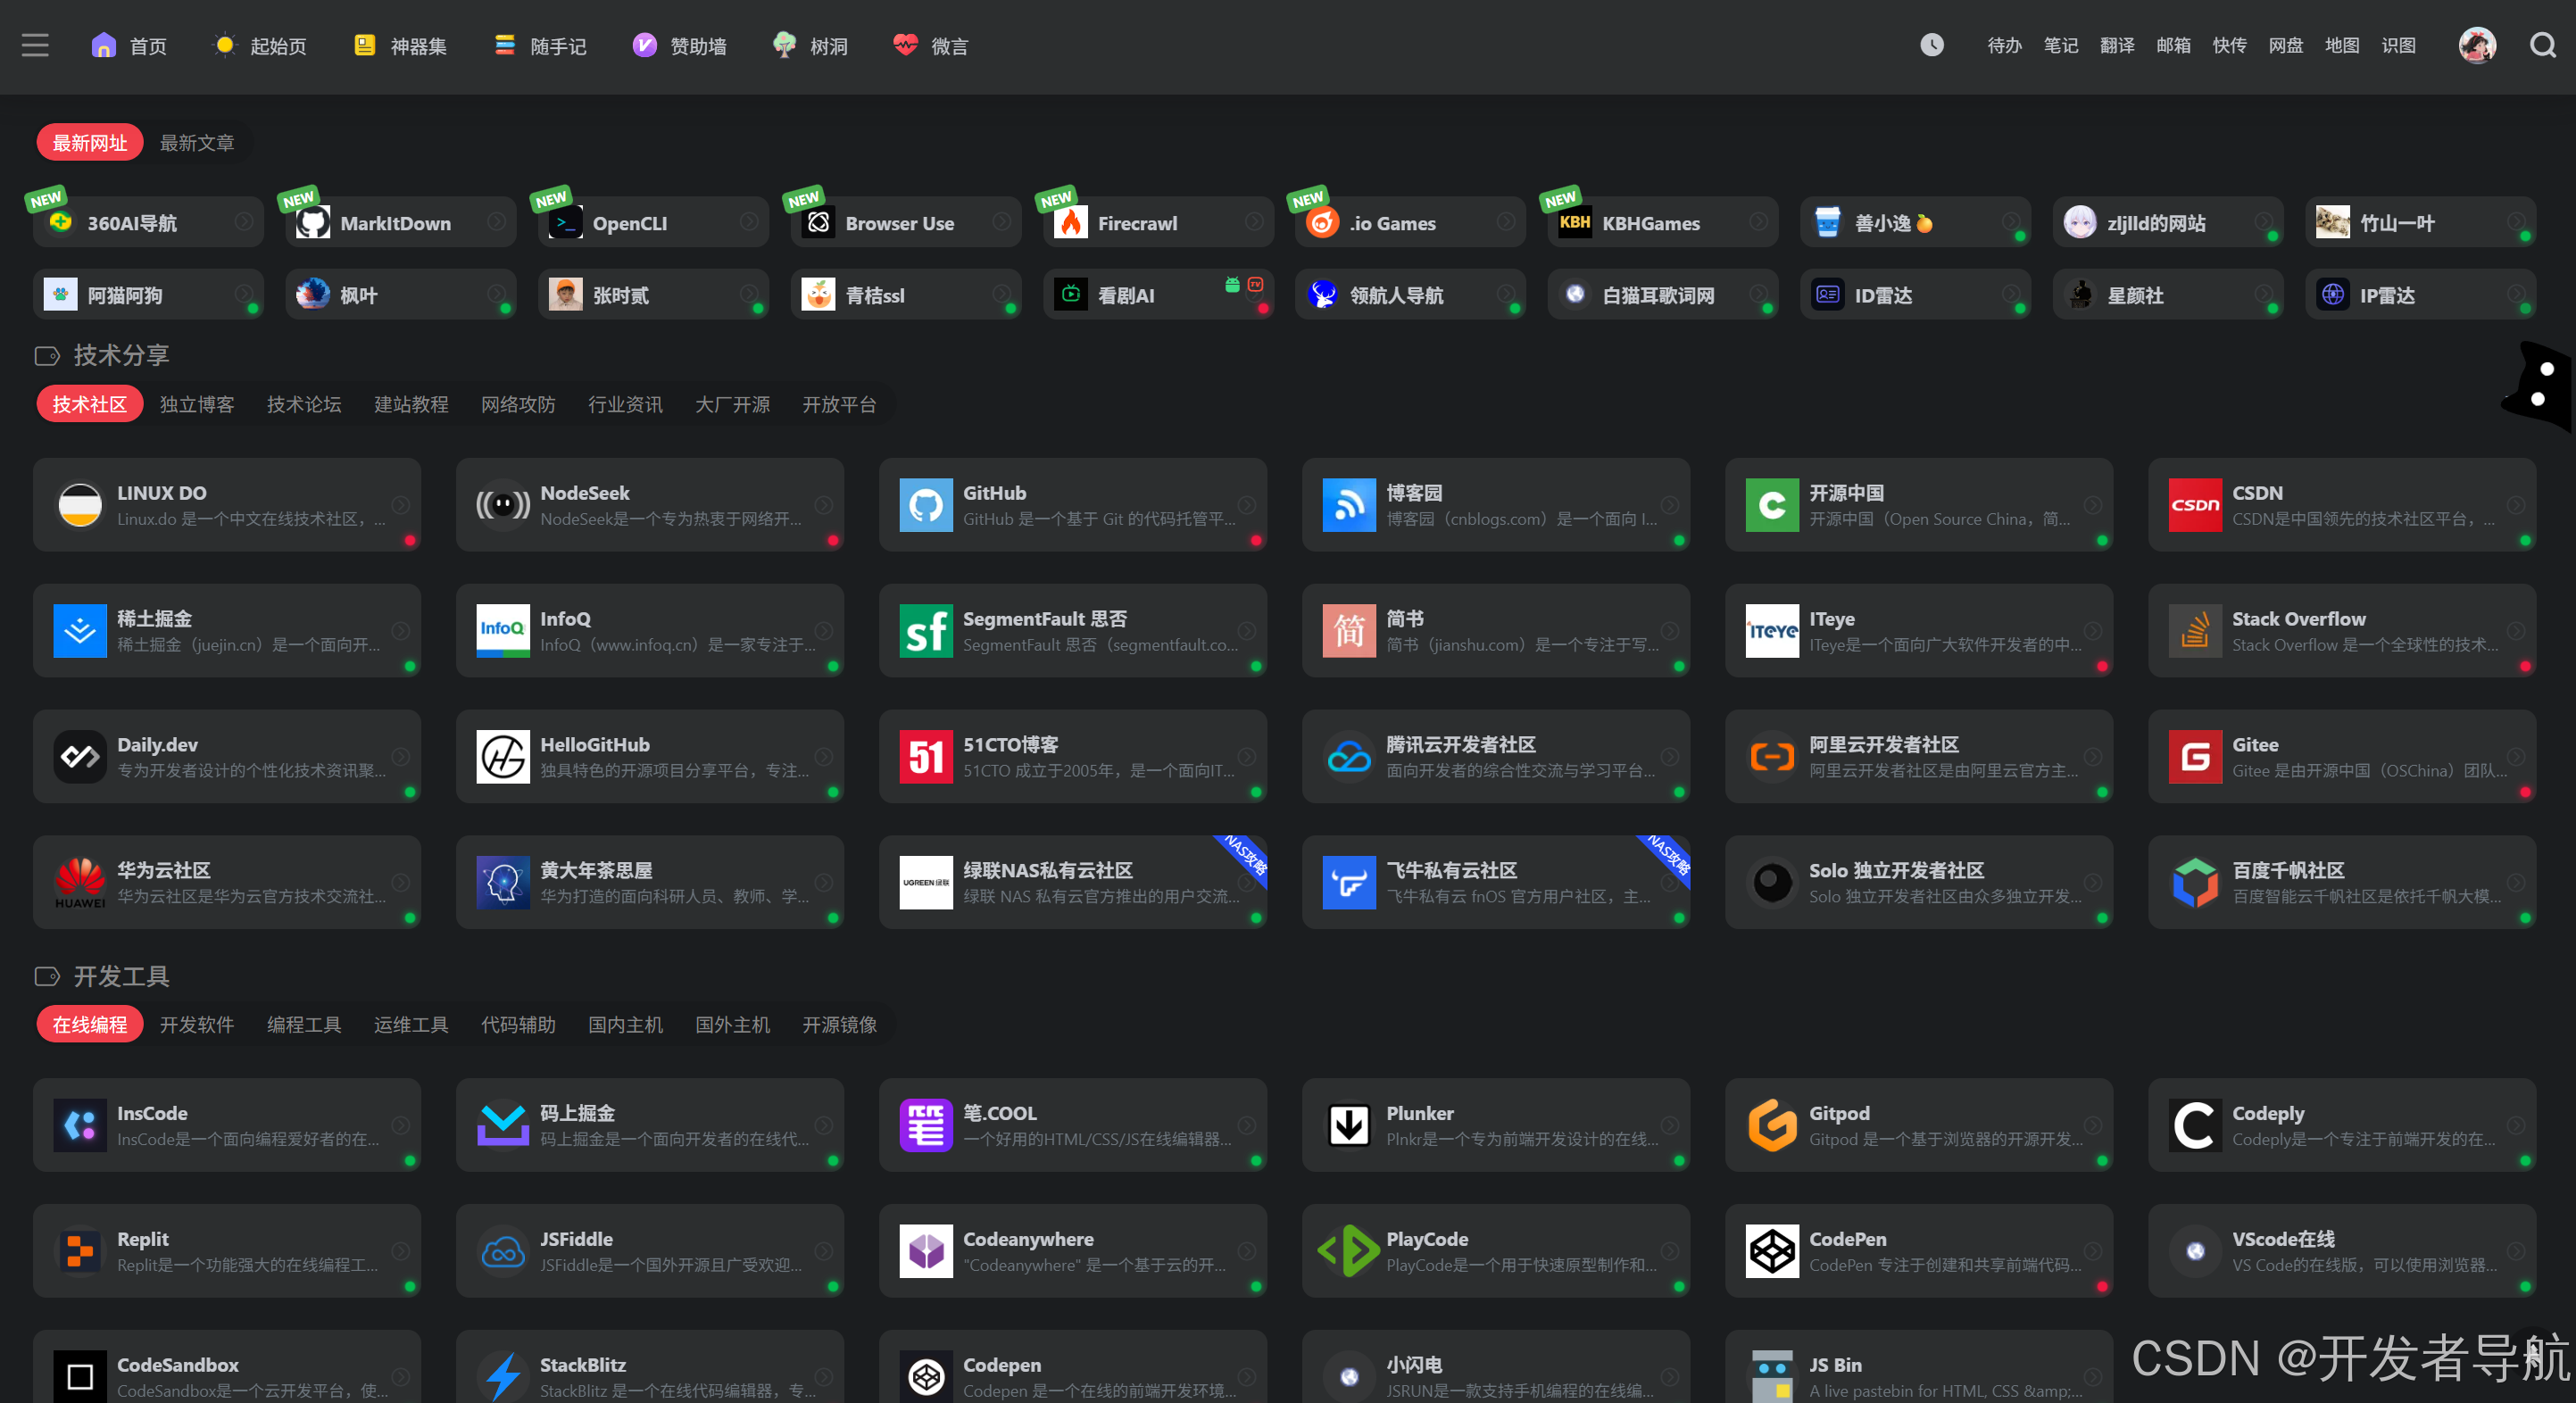Select the 技术论坛 tab
Screen dimensions: 2576x1403
[x=304, y=404]
